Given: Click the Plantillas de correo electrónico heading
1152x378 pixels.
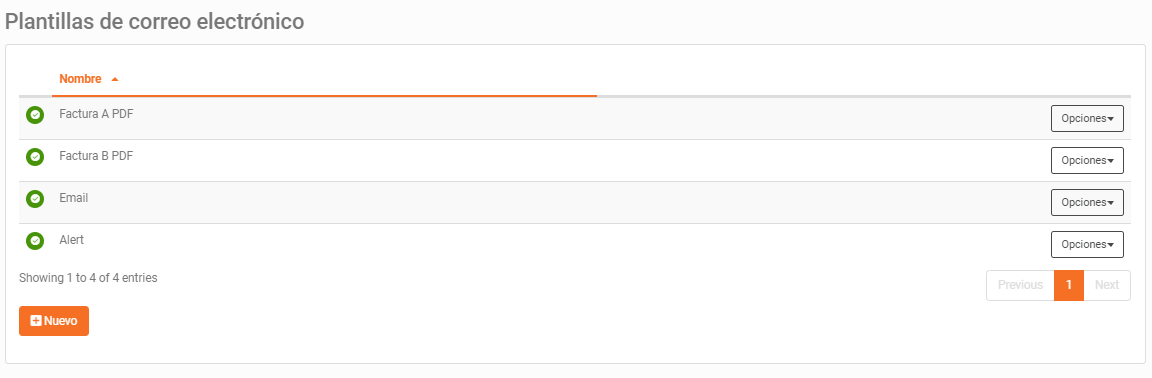Looking at the screenshot, I should [x=155, y=21].
